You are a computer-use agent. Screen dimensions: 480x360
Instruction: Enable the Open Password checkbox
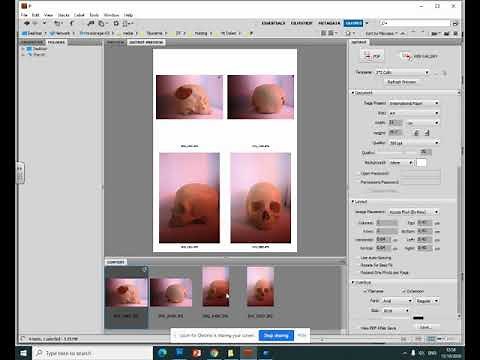click(x=358, y=173)
